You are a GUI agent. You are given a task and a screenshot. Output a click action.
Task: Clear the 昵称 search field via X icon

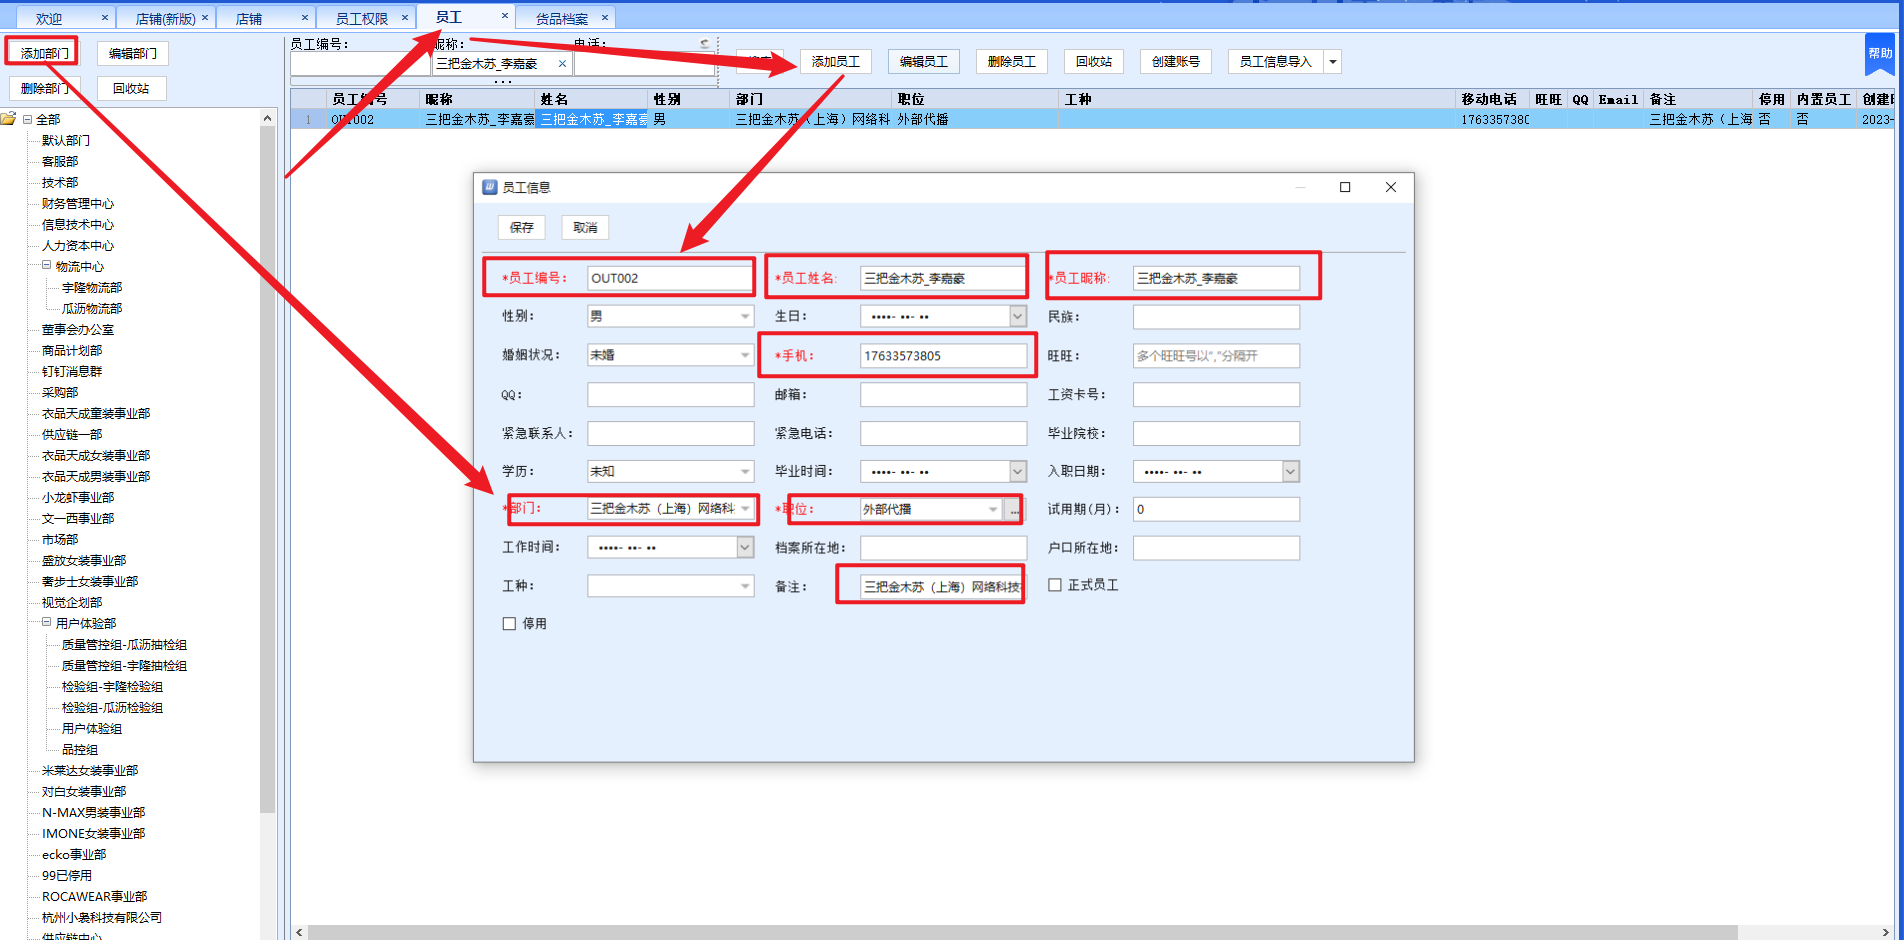(562, 64)
